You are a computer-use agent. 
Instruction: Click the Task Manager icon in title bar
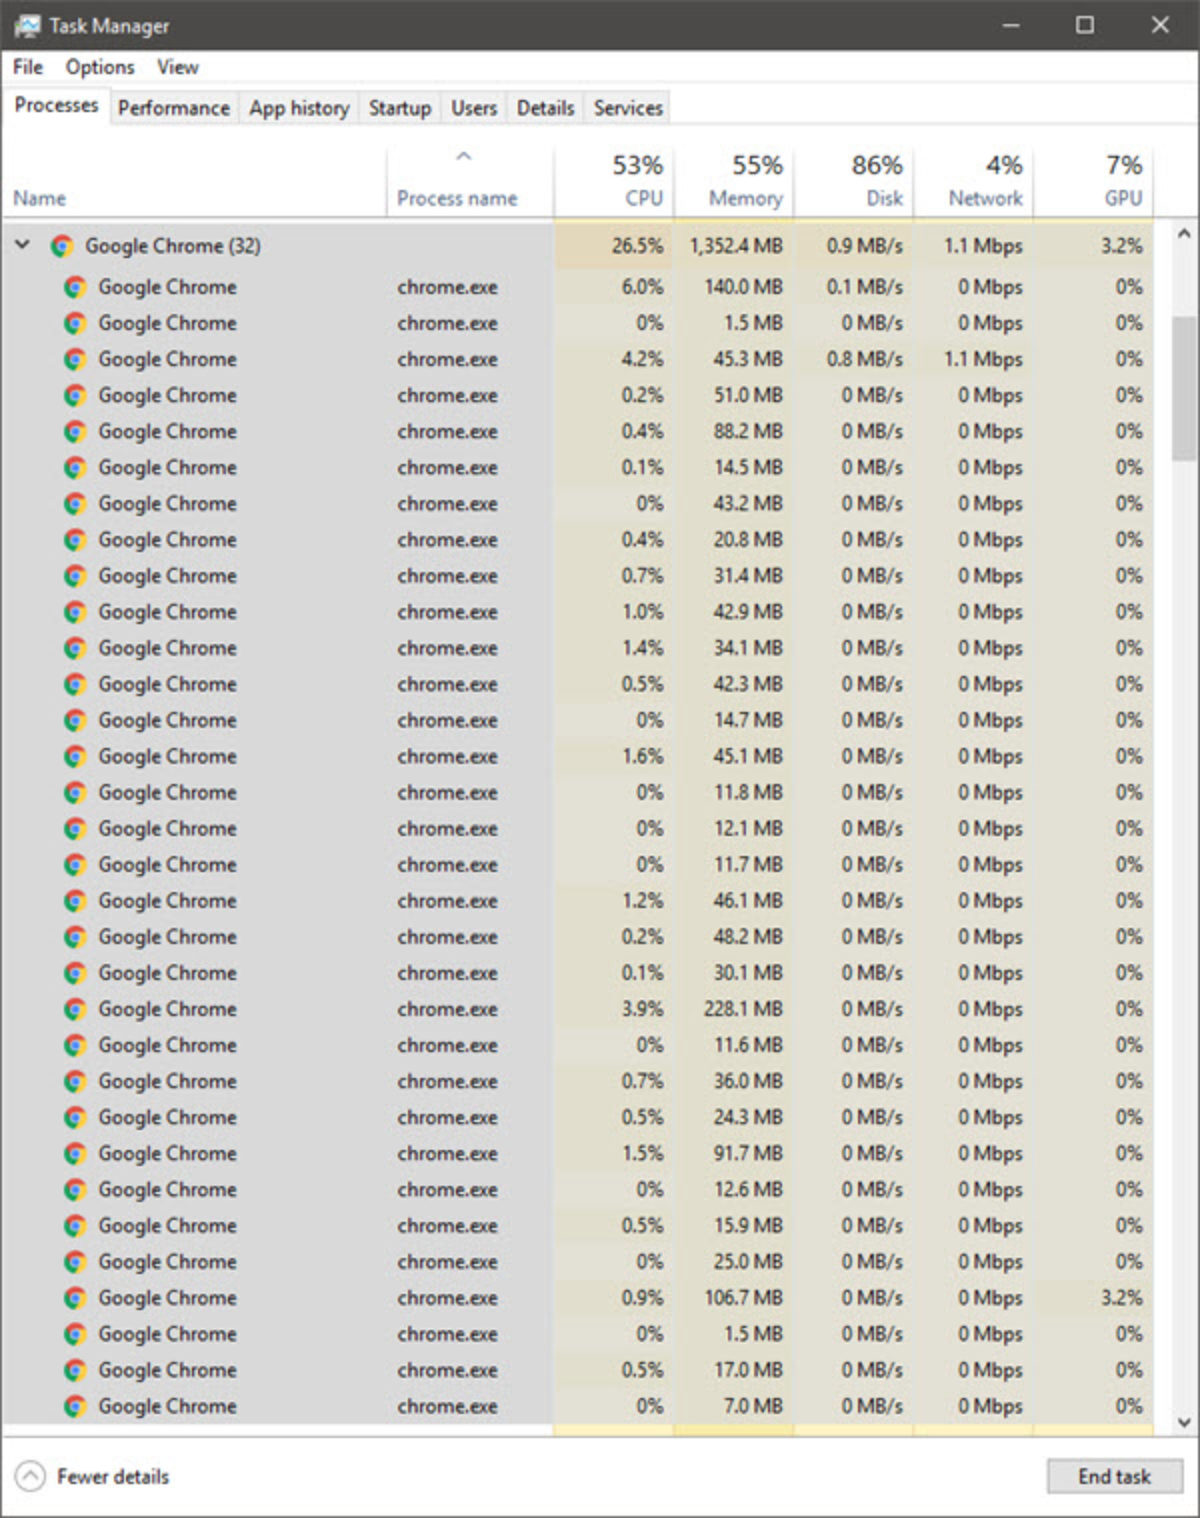click(x=27, y=25)
